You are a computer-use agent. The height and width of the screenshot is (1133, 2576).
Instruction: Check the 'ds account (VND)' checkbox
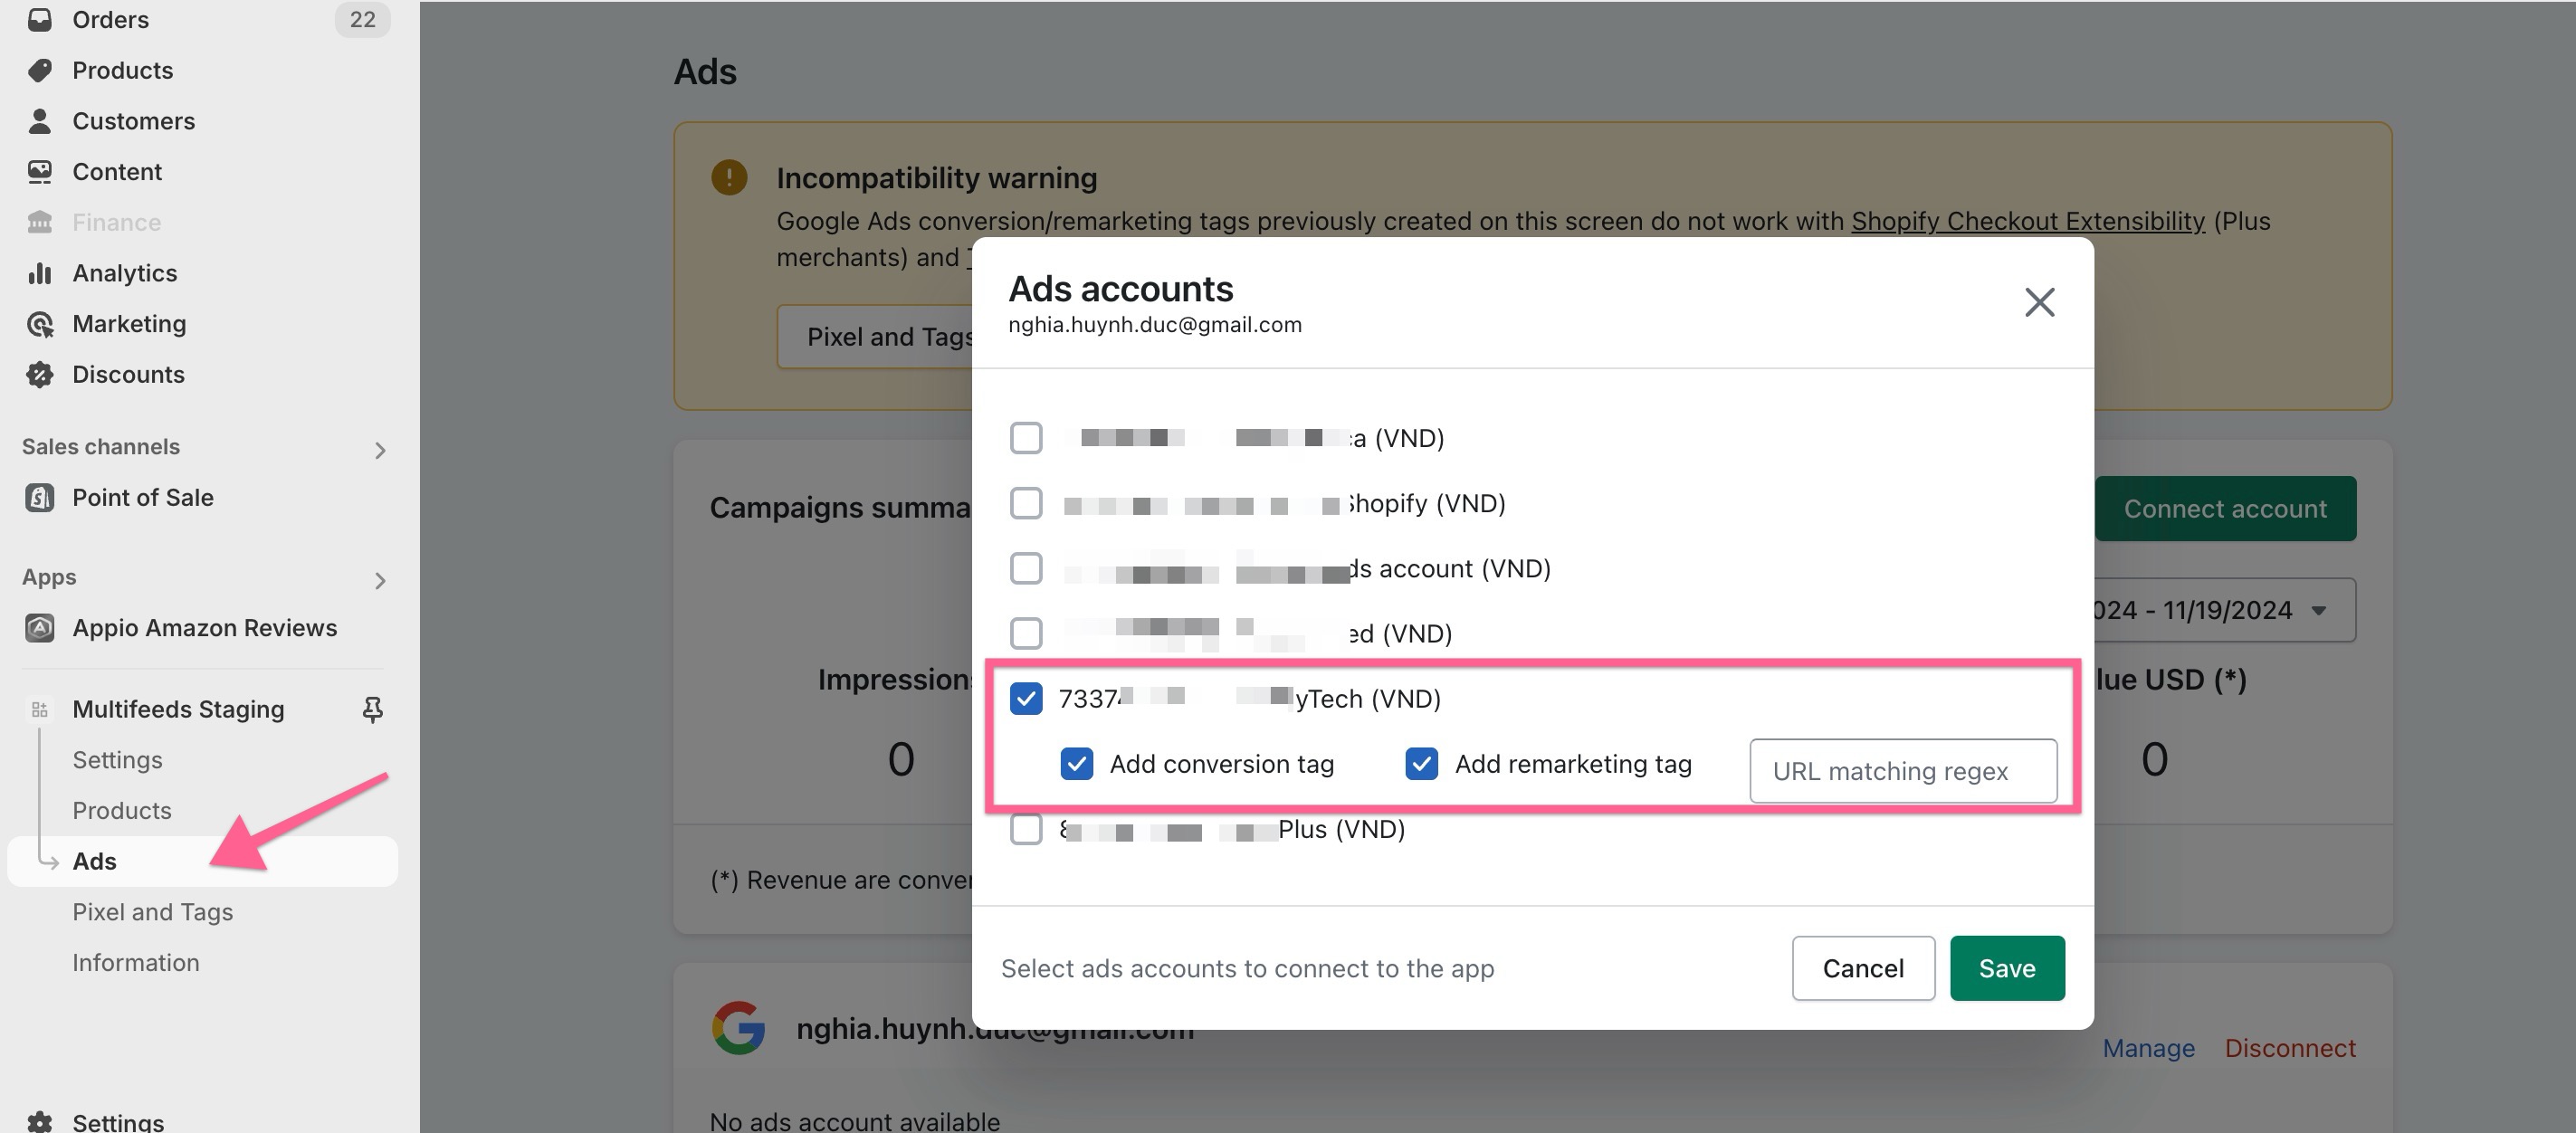click(1025, 568)
